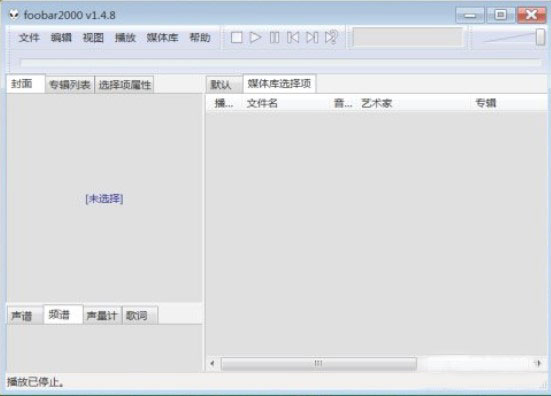
Task: Open the 播放 menu
Action: (125, 37)
